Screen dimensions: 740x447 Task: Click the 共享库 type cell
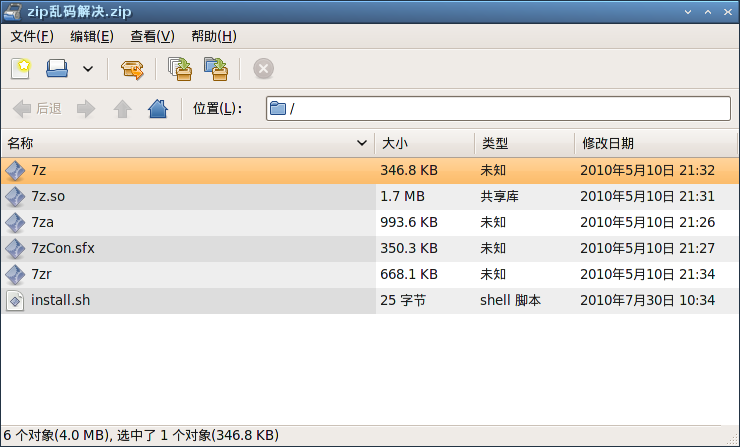click(499, 196)
